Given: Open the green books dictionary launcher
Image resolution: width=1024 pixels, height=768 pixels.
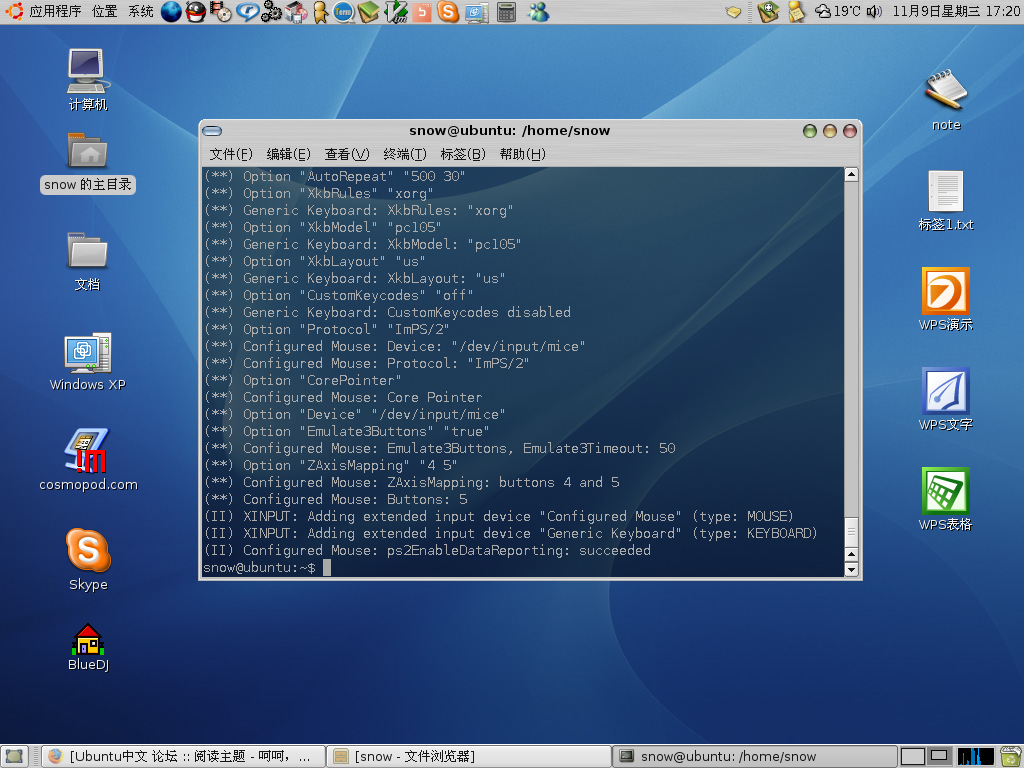Looking at the screenshot, I should pyautogui.click(x=368, y=11).
